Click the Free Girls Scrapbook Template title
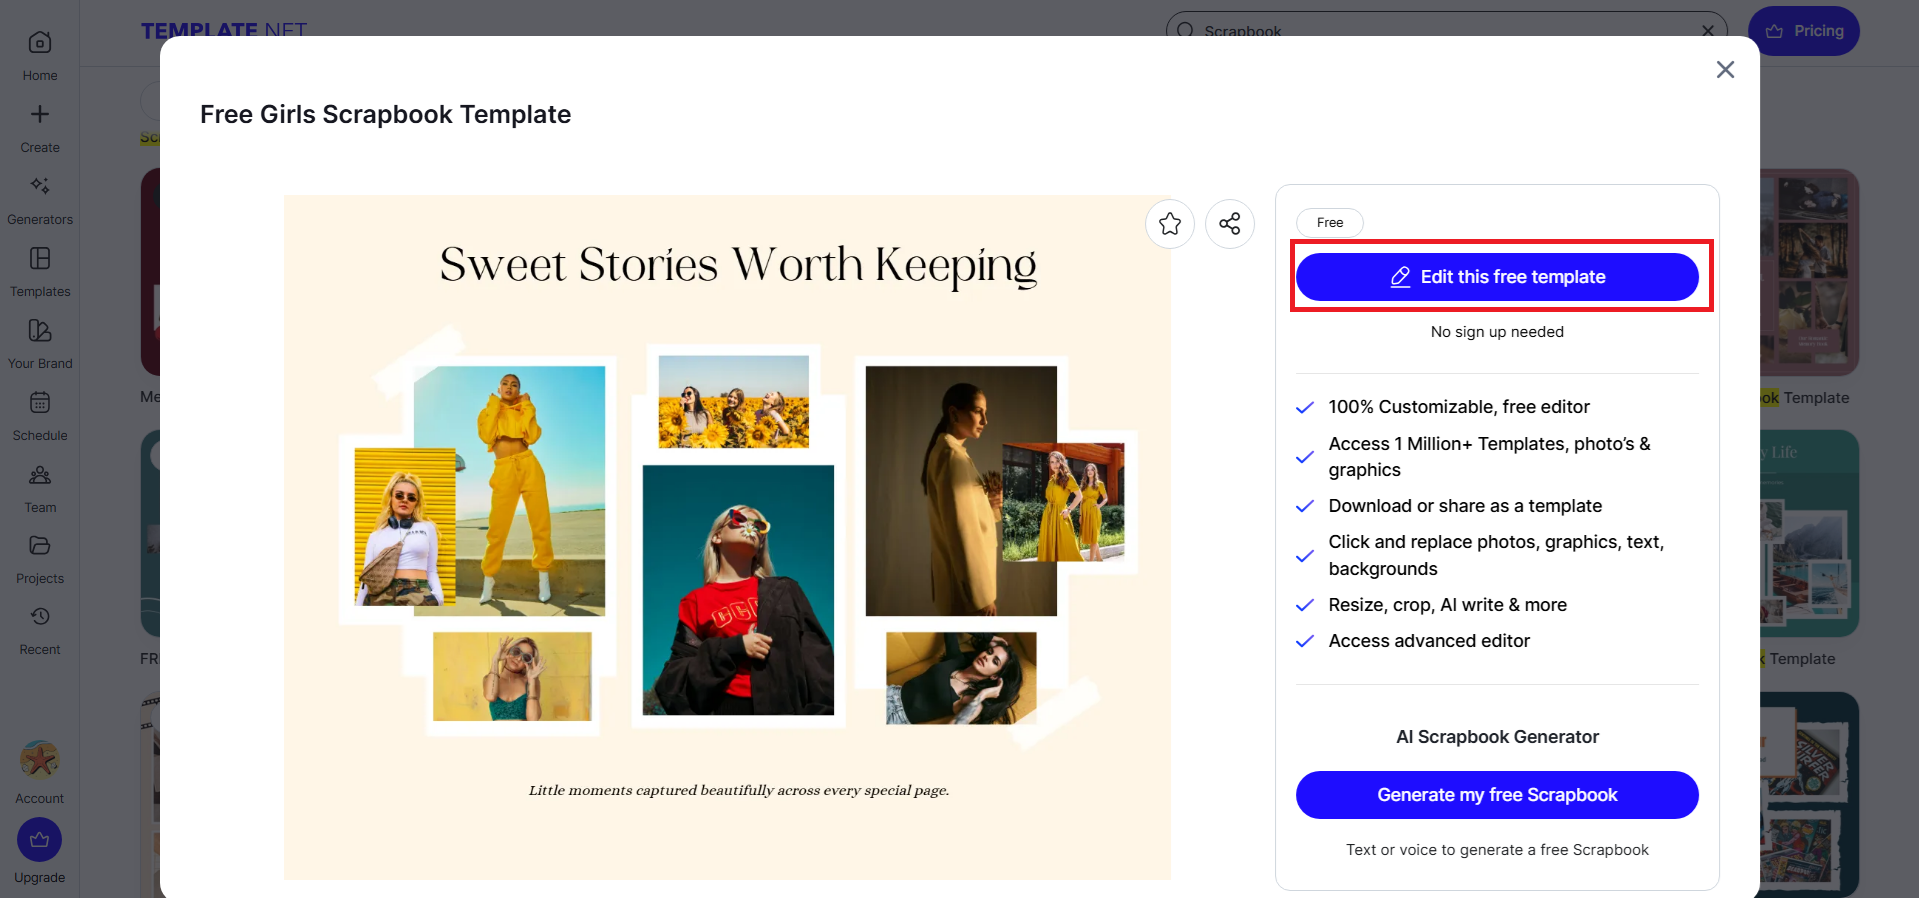The image size is (1919, 898). coord(386,115)
